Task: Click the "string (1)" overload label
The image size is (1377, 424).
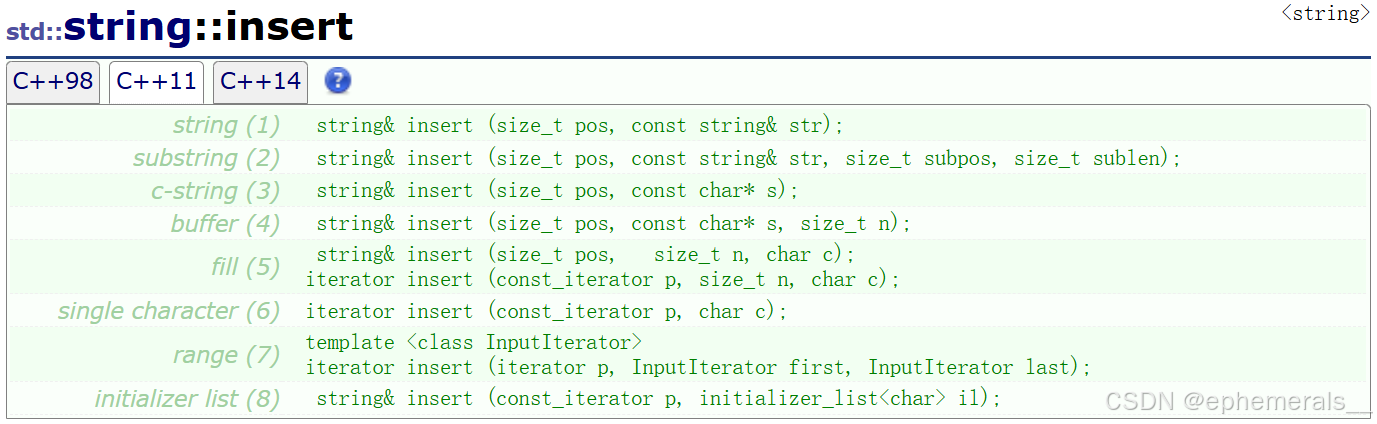Action: point(226,126)
